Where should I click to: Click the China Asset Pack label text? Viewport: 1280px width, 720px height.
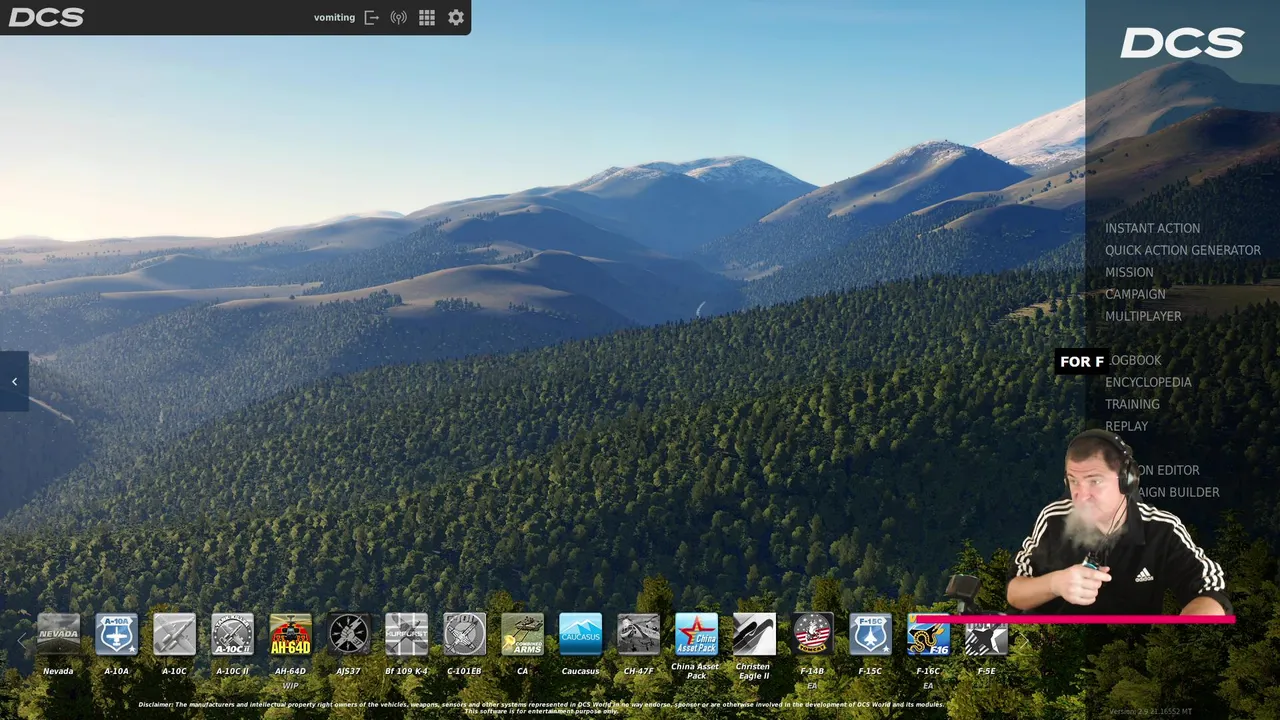pos(695,671)
